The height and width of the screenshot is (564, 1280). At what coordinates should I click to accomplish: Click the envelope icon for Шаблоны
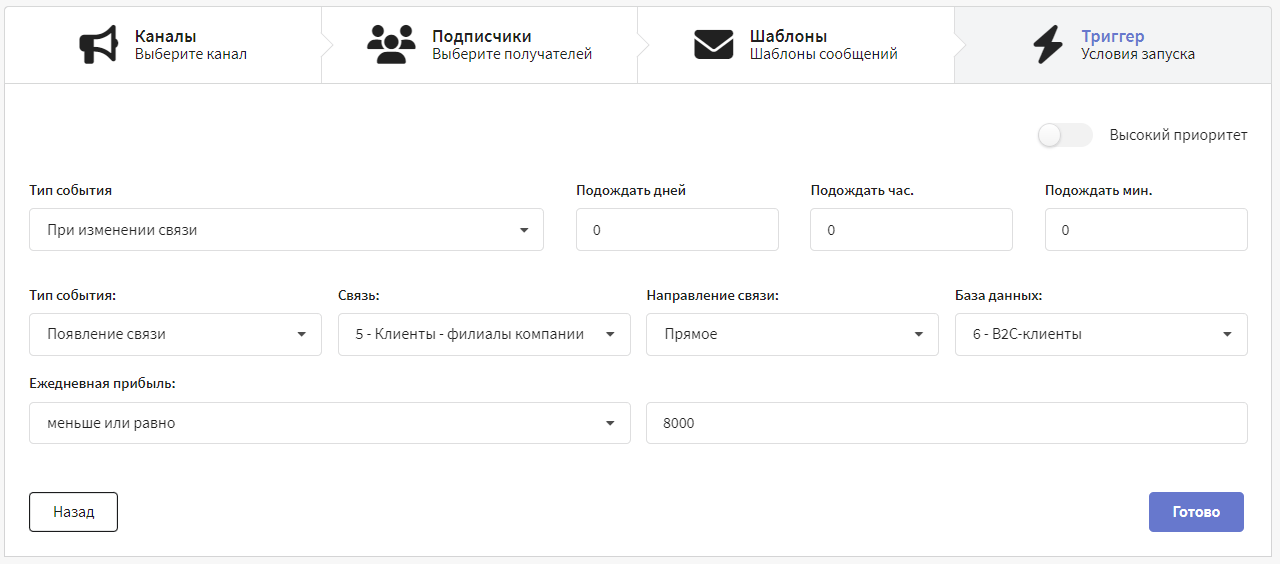(x=714, y=45)
